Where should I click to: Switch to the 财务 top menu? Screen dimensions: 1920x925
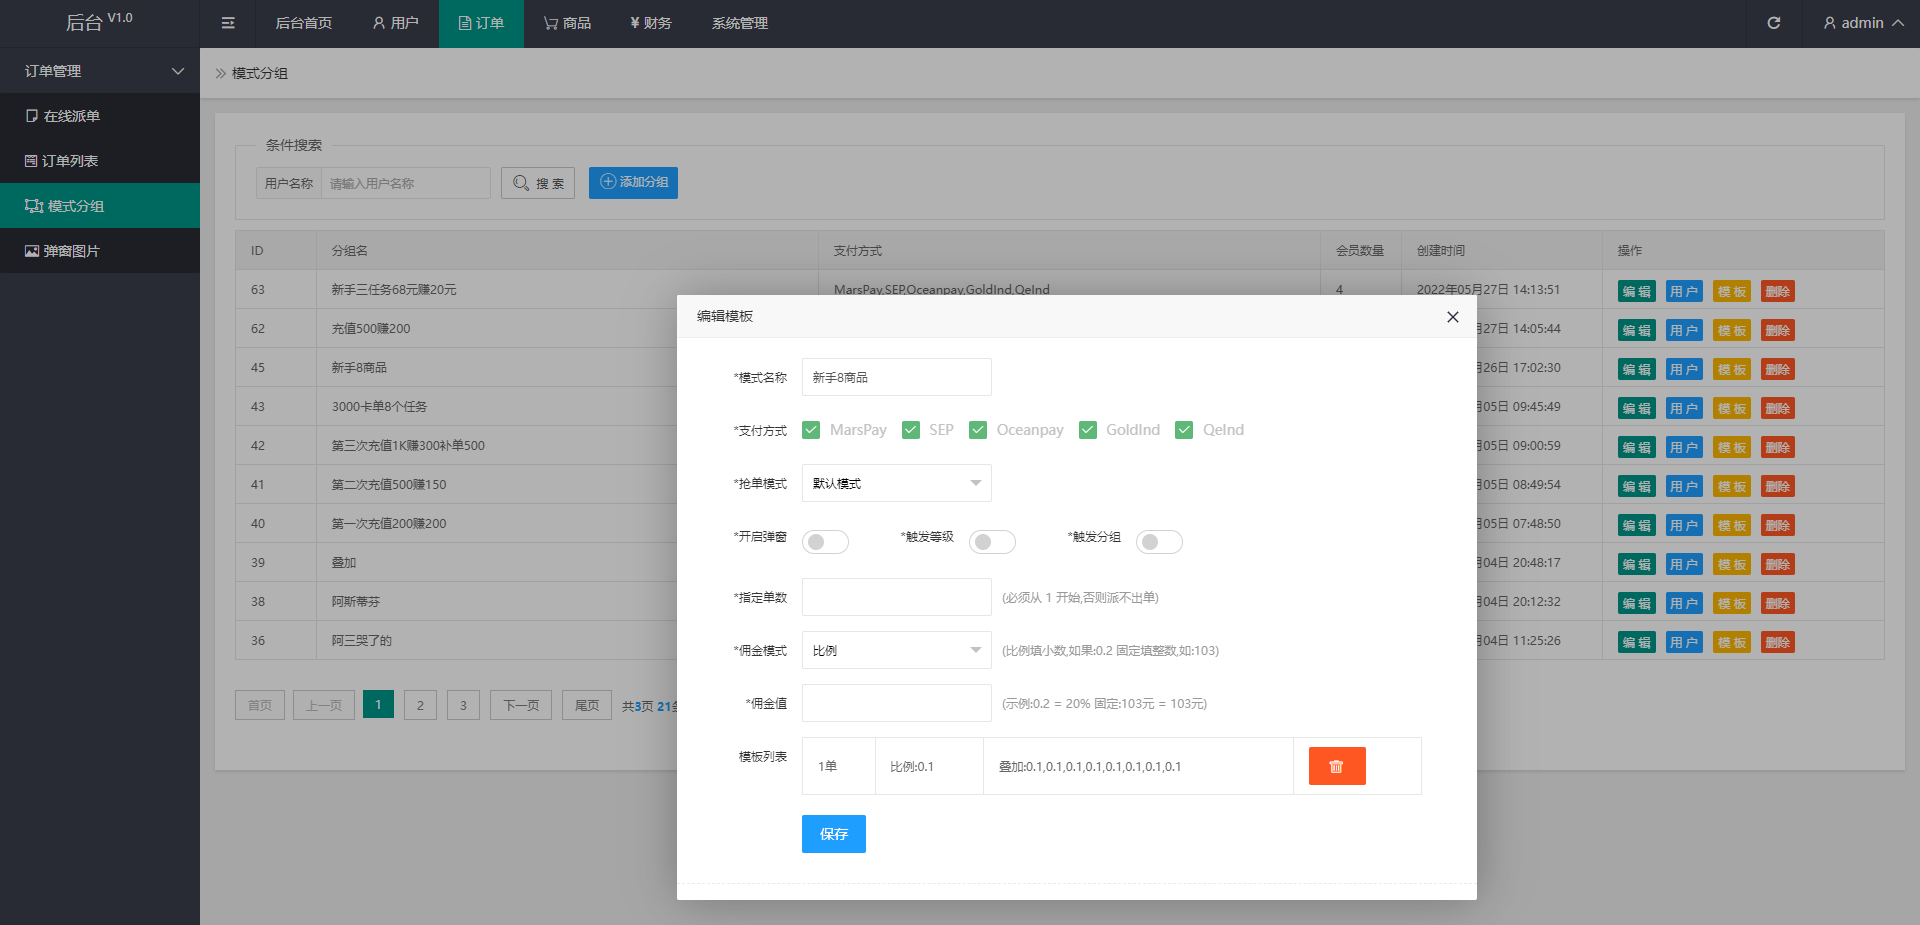651,23
